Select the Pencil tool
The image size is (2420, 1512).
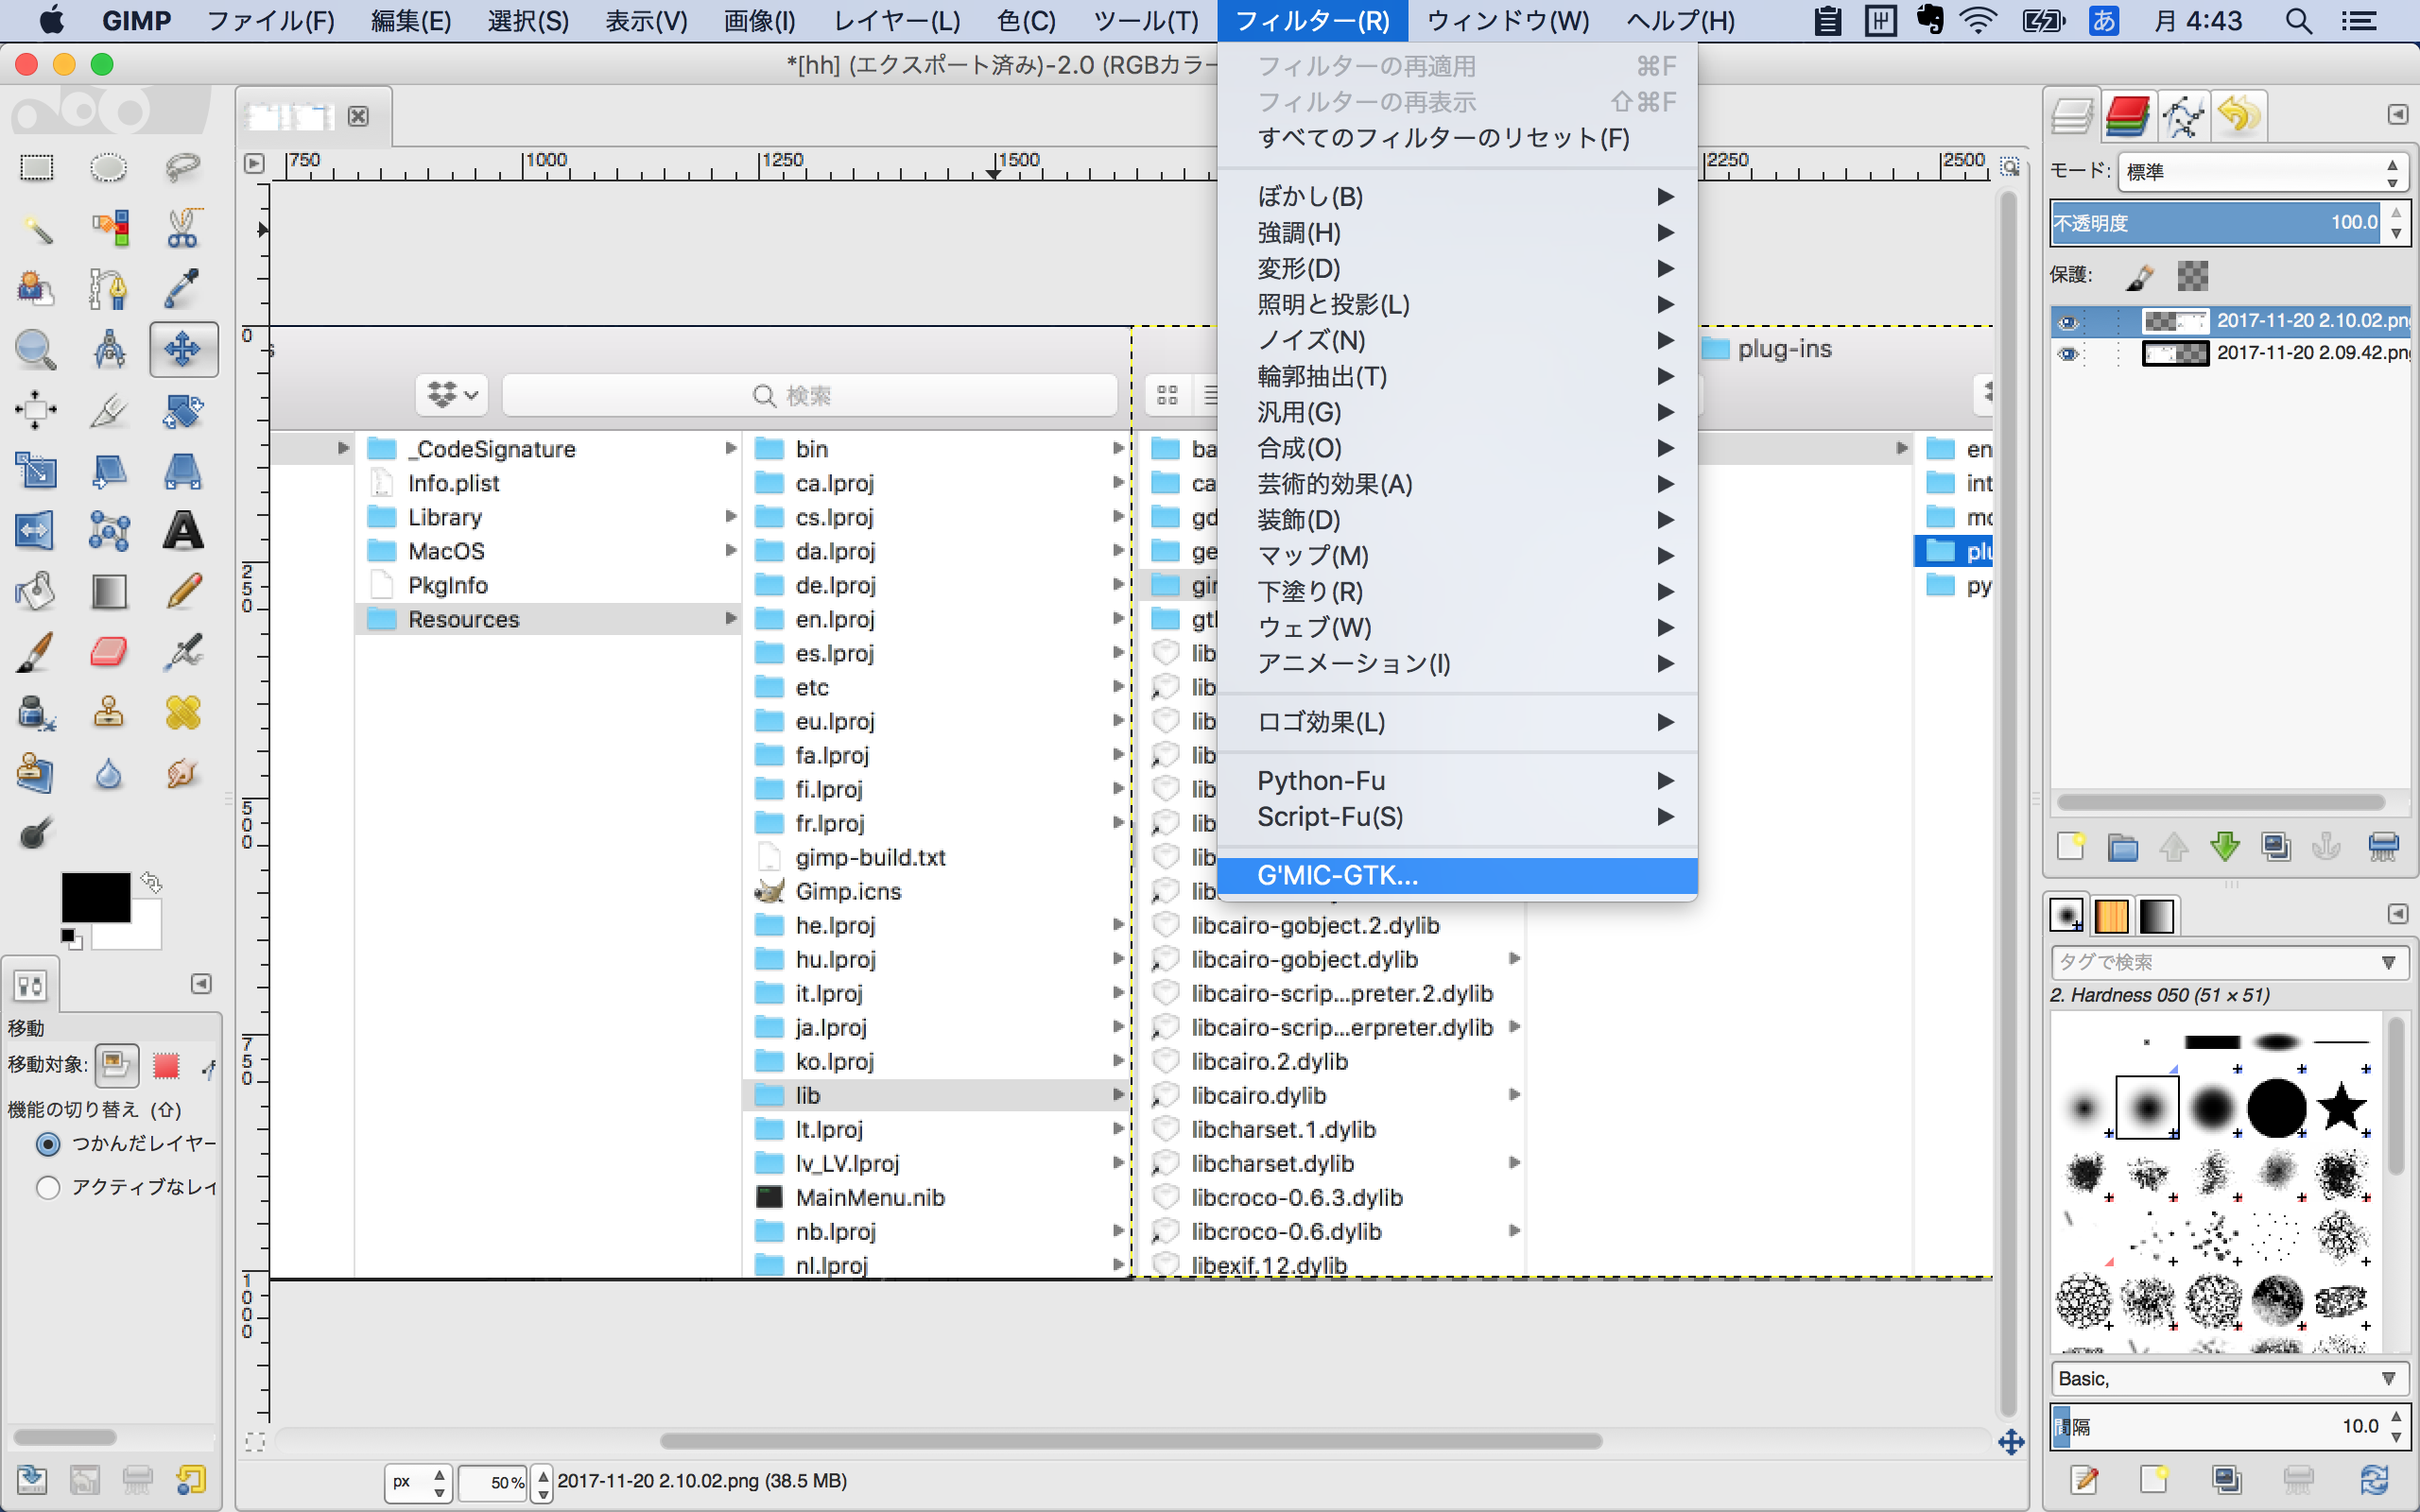tap(183, 591)
